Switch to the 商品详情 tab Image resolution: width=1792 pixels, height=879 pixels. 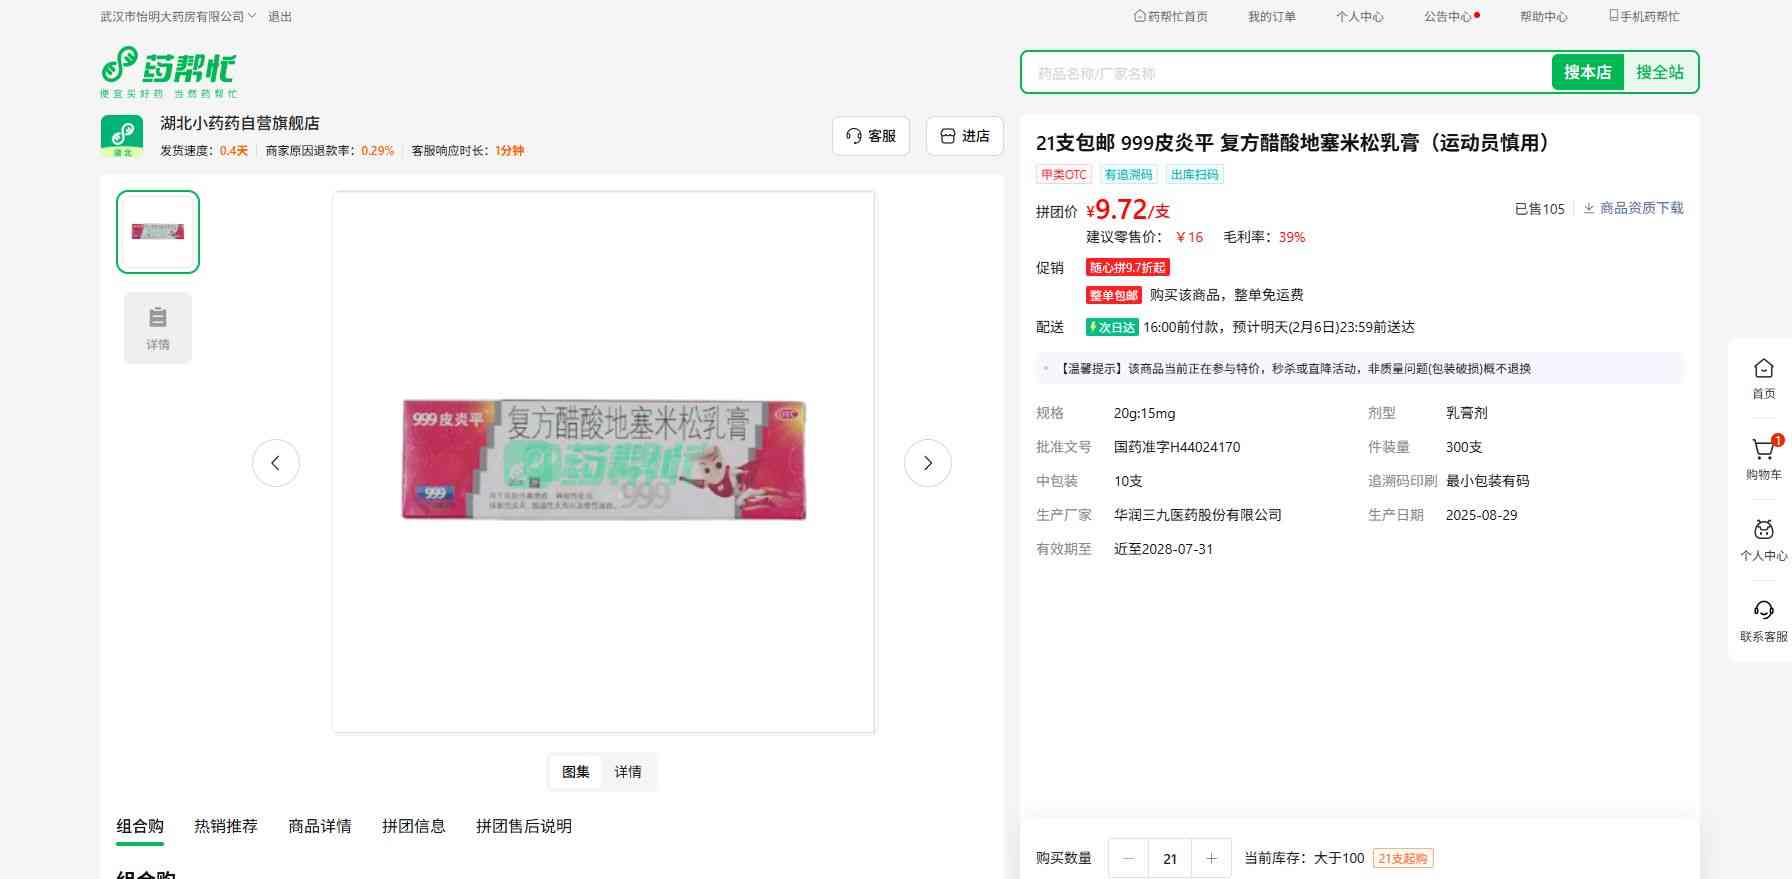(x=320, y=826)
